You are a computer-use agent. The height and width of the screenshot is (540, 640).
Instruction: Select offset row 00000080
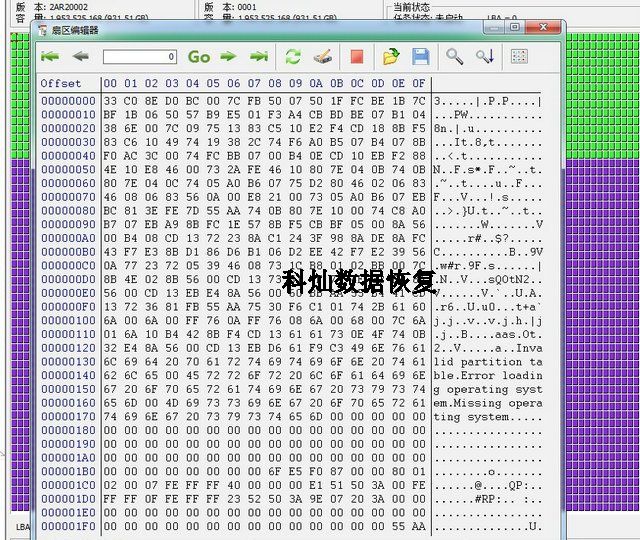(x=68, y=211)
